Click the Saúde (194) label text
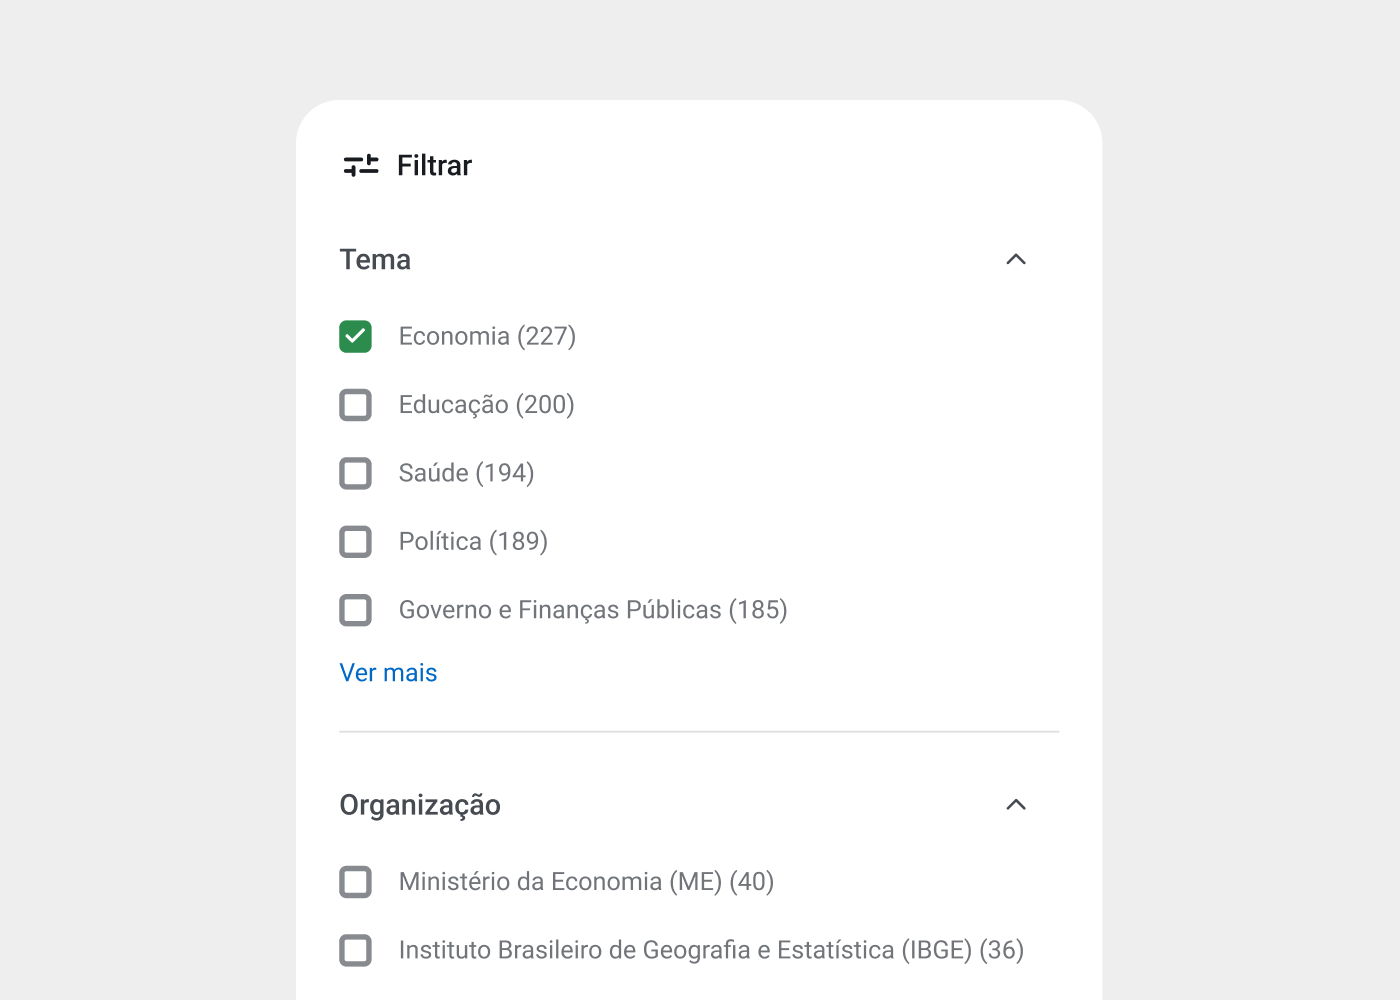Image resolution: width=1400 pixels, height=1000 pixels. 466,473
